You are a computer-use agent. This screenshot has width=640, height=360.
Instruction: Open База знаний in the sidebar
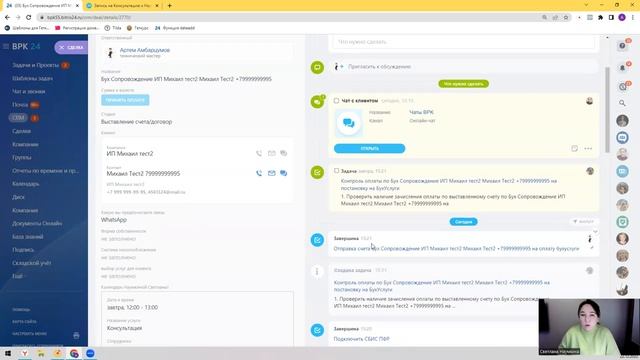28,236
